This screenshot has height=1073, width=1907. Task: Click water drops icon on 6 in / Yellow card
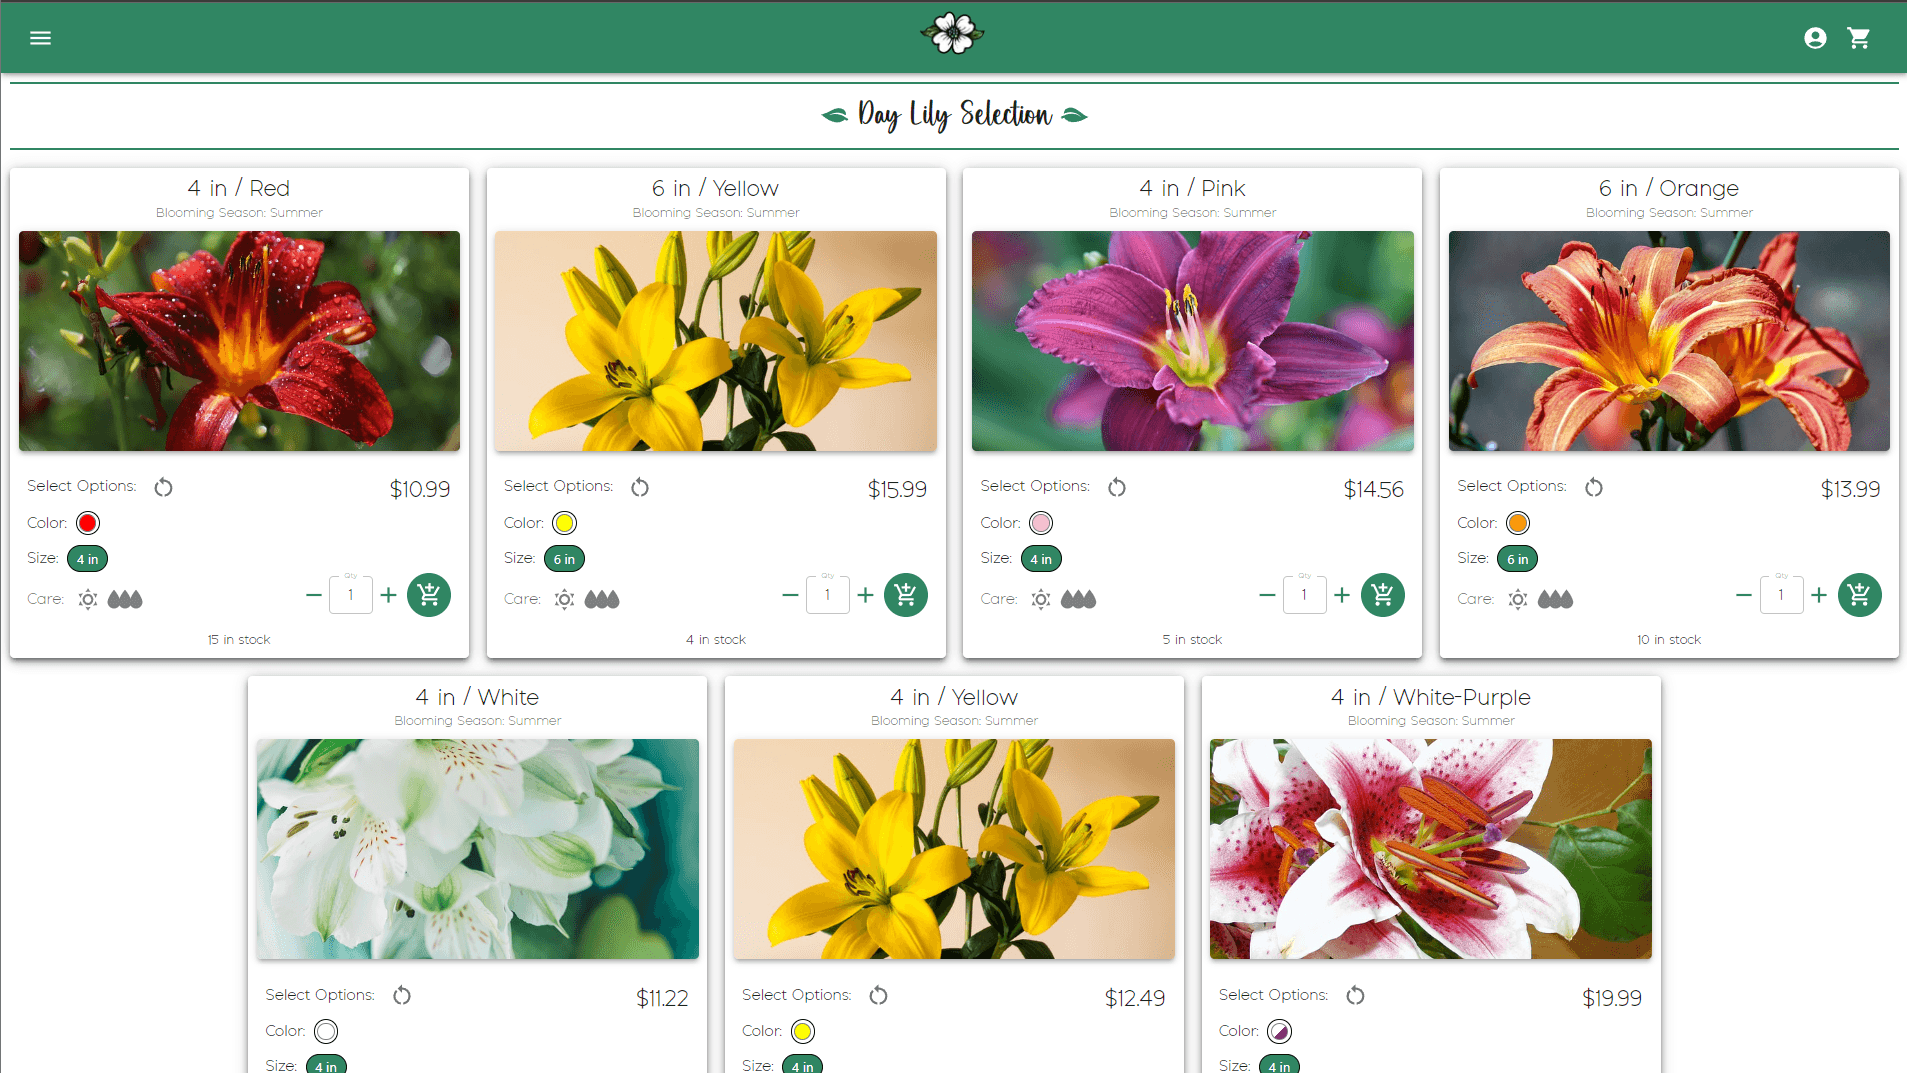tap(602, 599)
